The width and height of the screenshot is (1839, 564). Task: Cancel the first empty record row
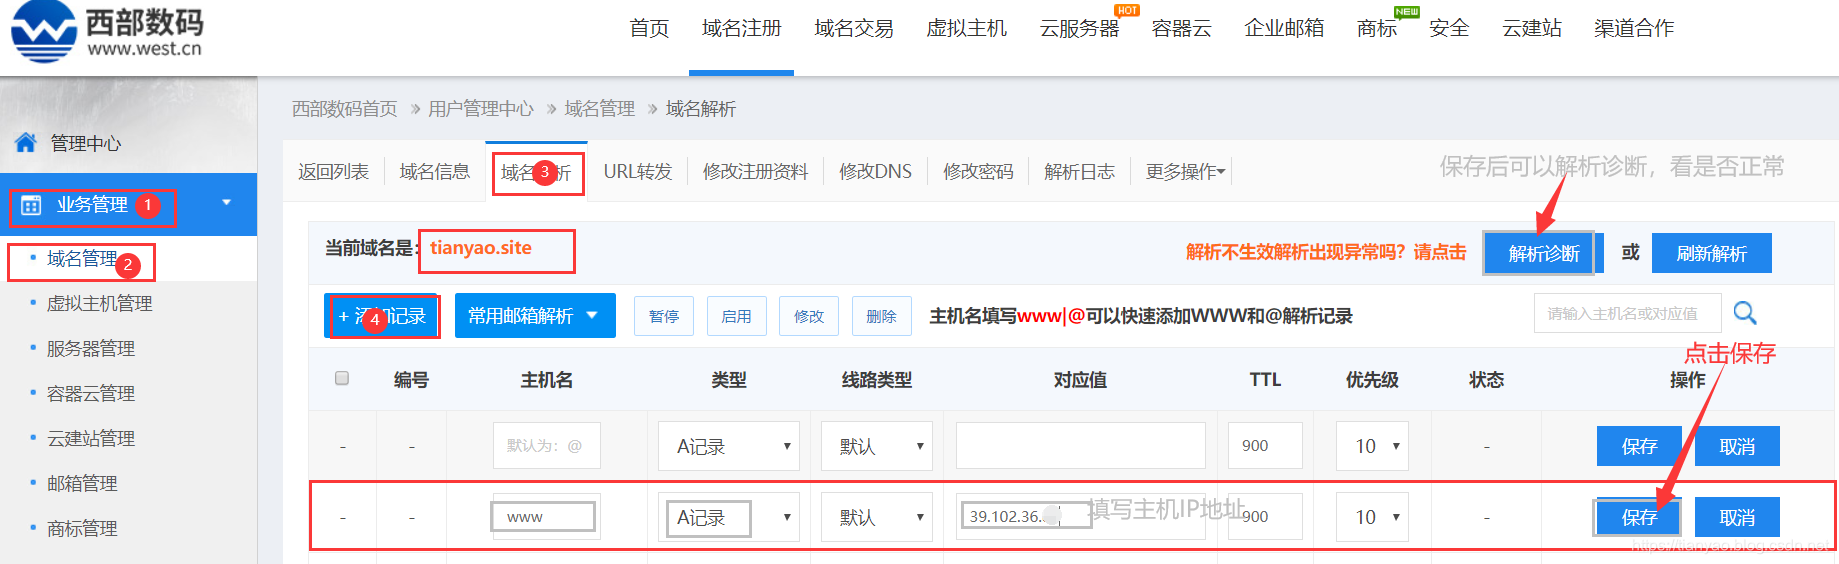pos(1737,446)
